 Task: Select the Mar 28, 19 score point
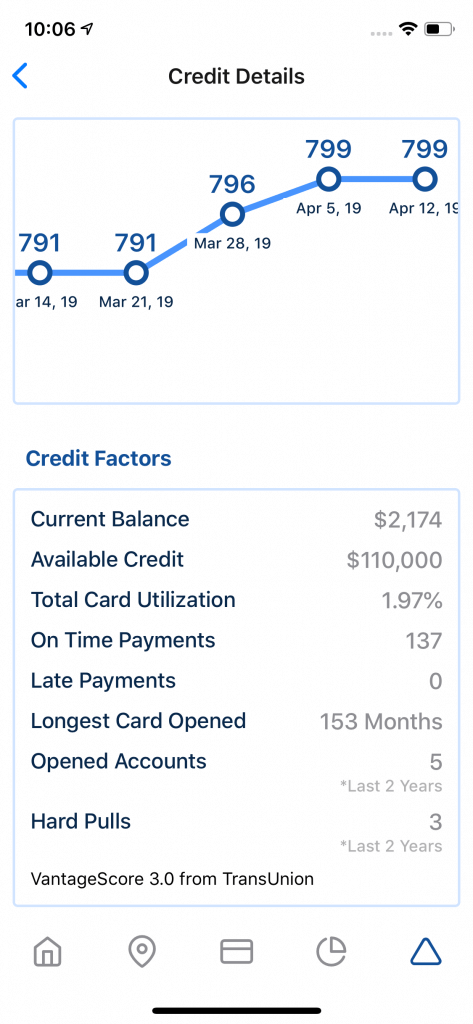point(232,214)
